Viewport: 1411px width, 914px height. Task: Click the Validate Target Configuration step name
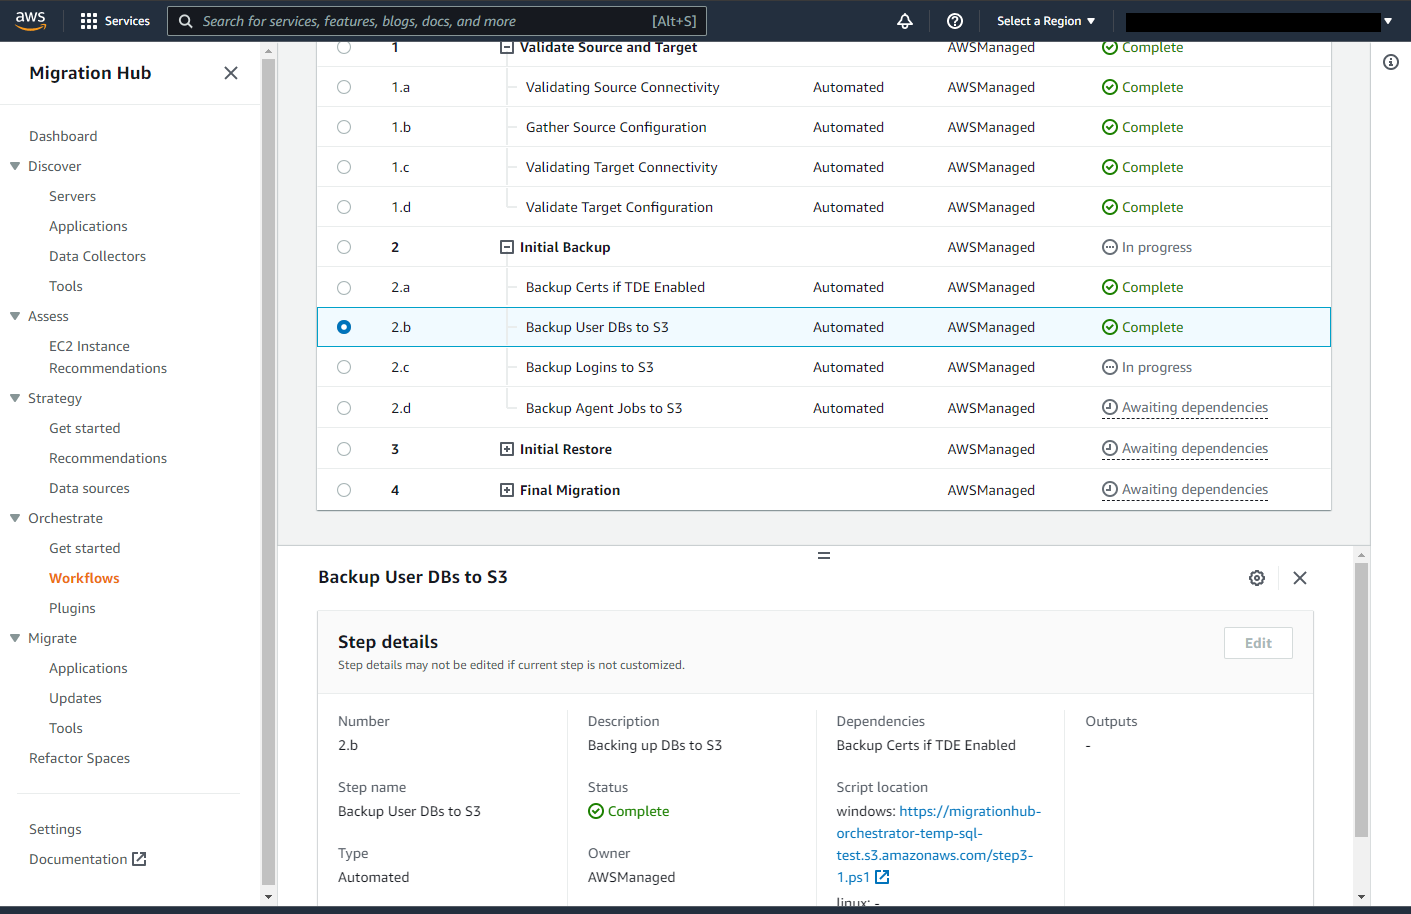coord(620,207)
